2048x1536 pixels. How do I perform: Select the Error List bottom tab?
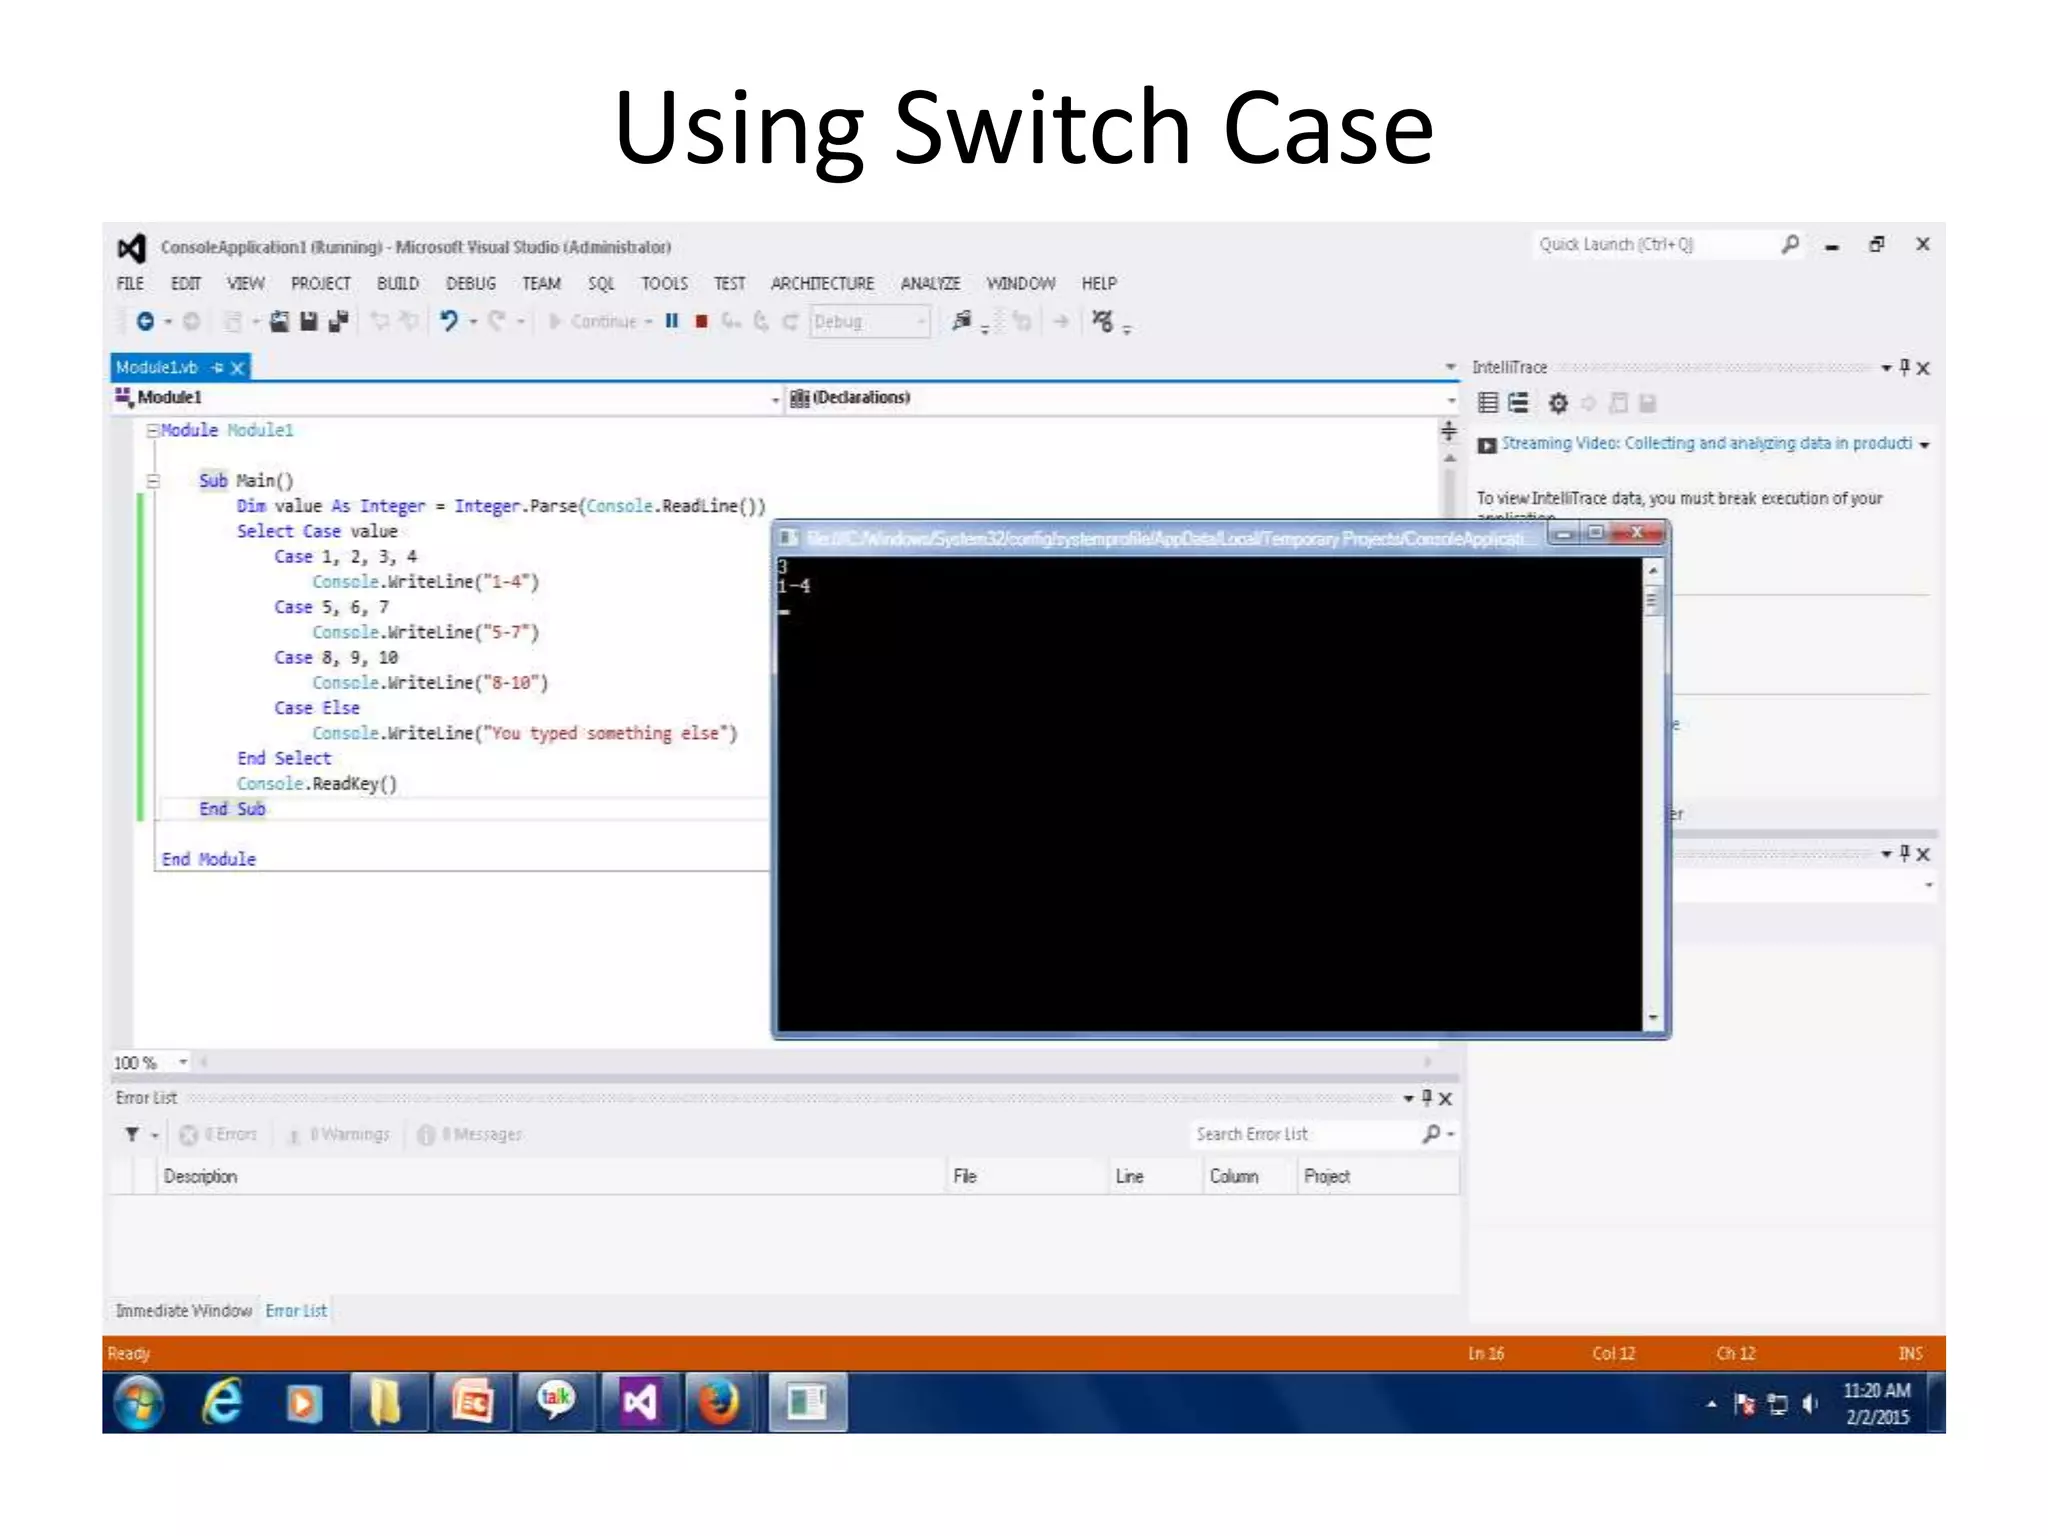(x=296, y=1310)
